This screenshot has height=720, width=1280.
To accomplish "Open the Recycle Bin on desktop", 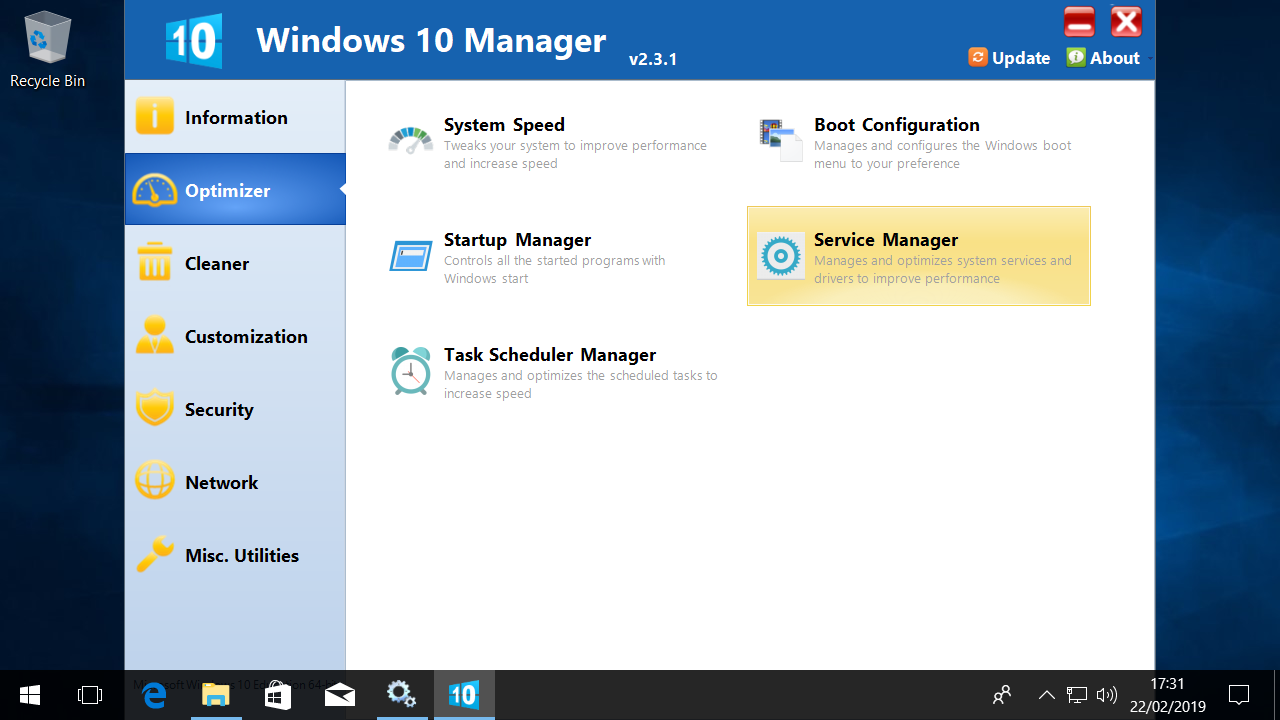I will pyautogui.click(x=46, y=40).
